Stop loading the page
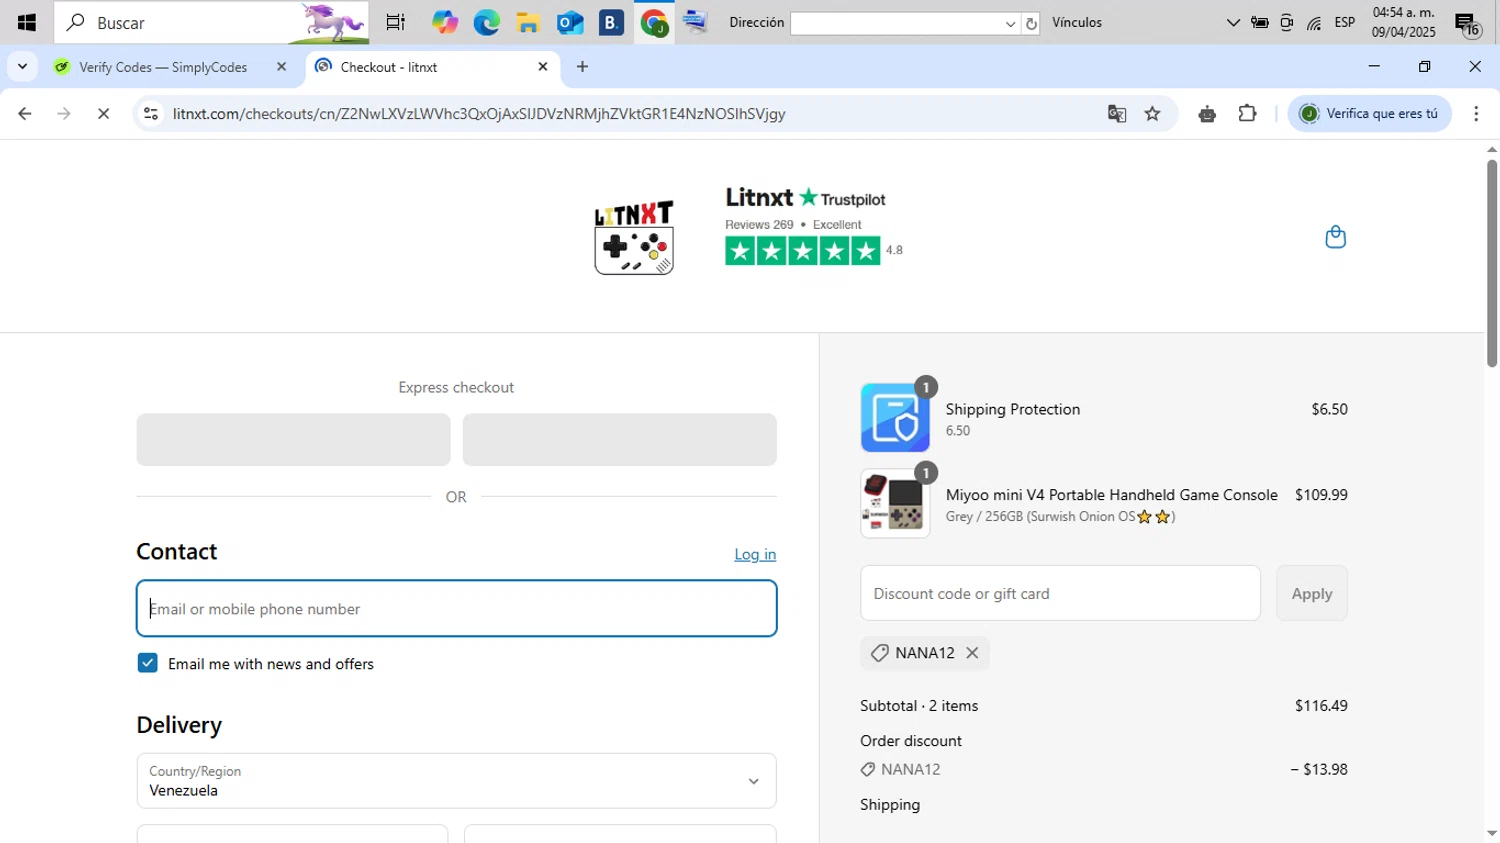The image size is (1500, 843). (103, 114)
